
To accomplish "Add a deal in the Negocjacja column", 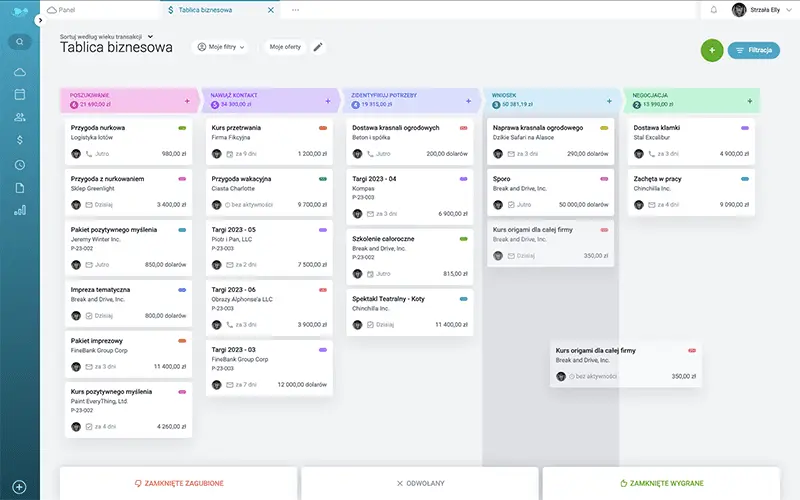I will tap(749, 101).
